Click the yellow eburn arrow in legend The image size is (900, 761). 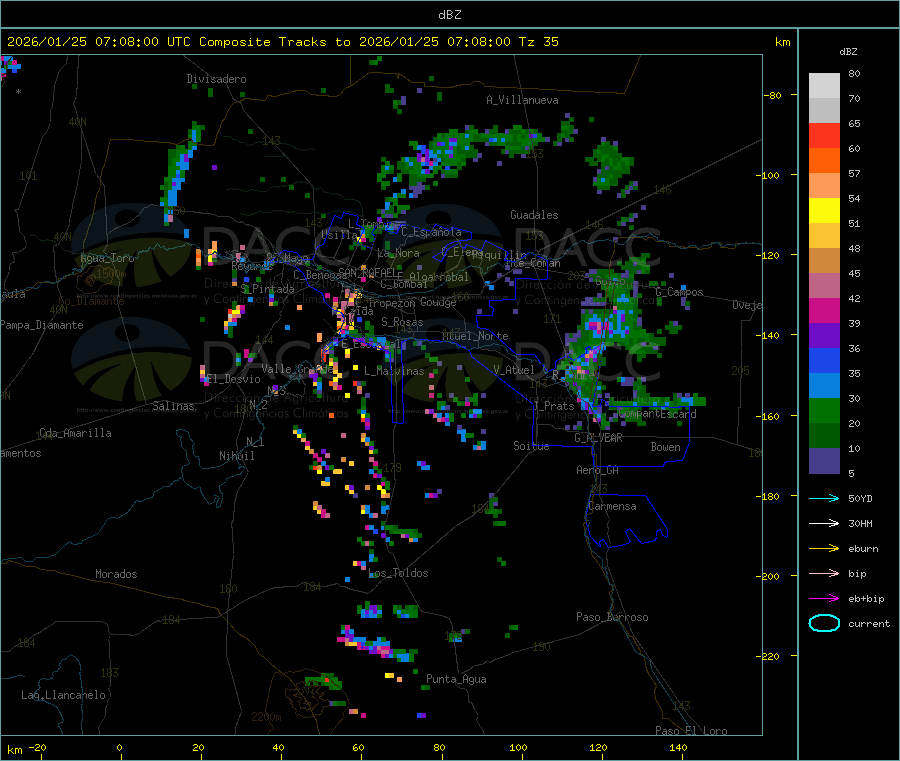(x=824, y=549)
